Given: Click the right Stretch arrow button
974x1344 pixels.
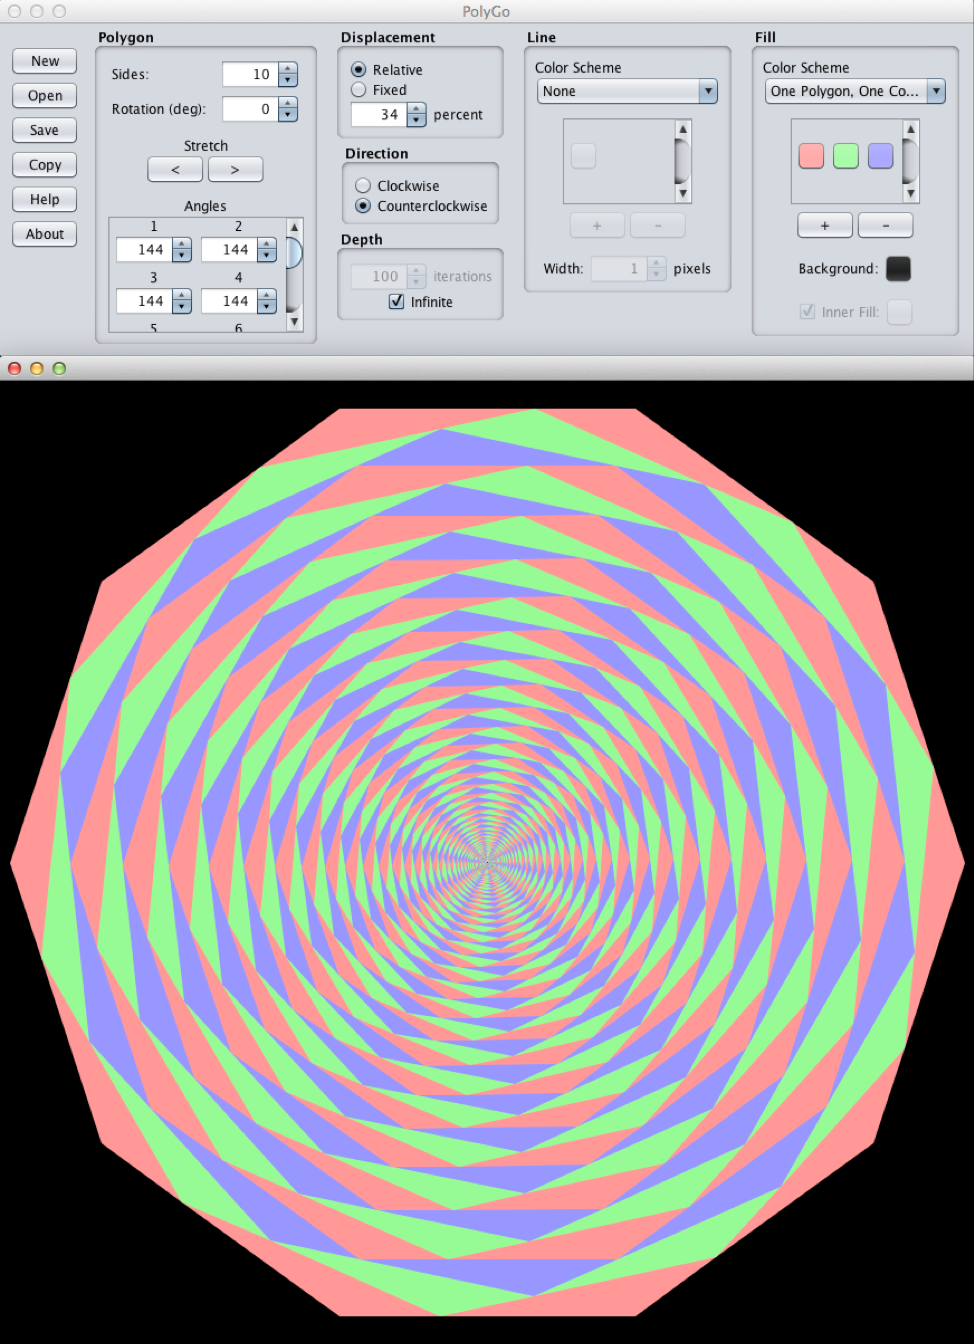Looking at the screenshot, I should pos(235,169).
